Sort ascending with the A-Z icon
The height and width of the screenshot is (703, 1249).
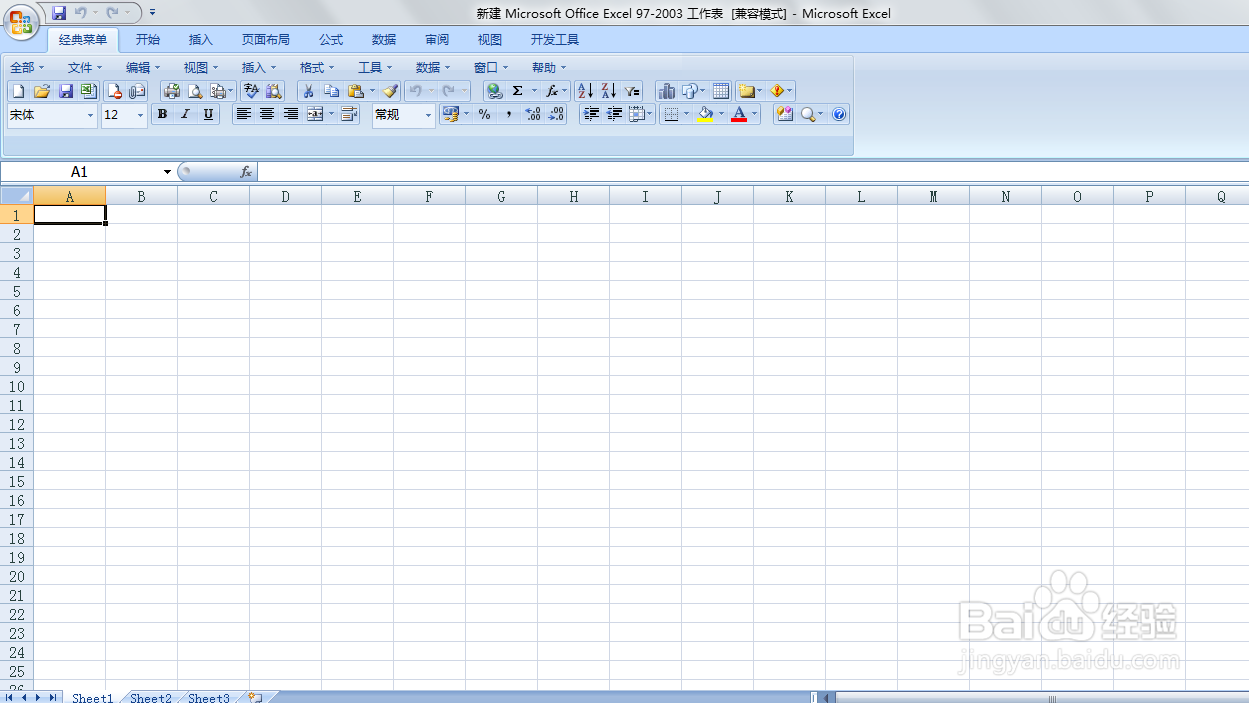[x=586, y=91]
